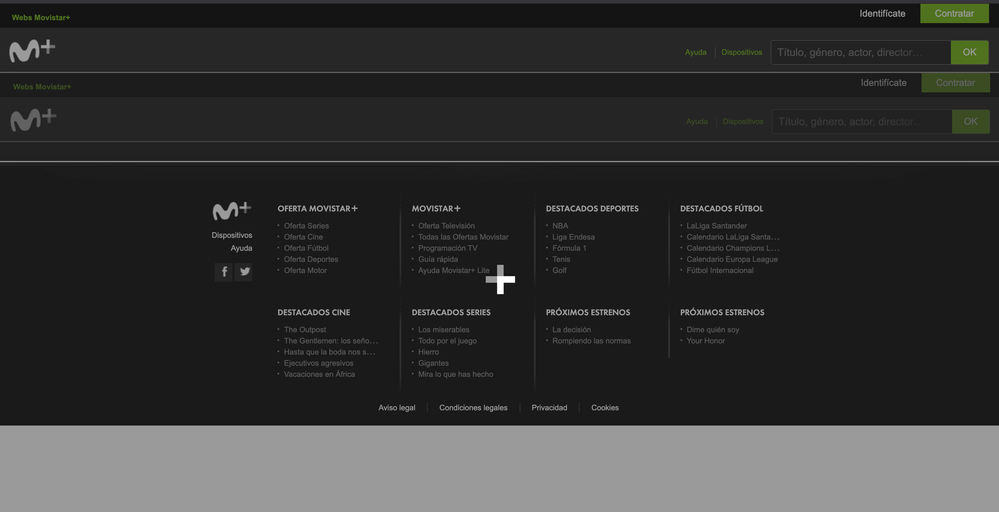Screen dimensions: 999x512
Task: Open Webs Movistar+ menu in the topmost header
Action: coord(41,17)
